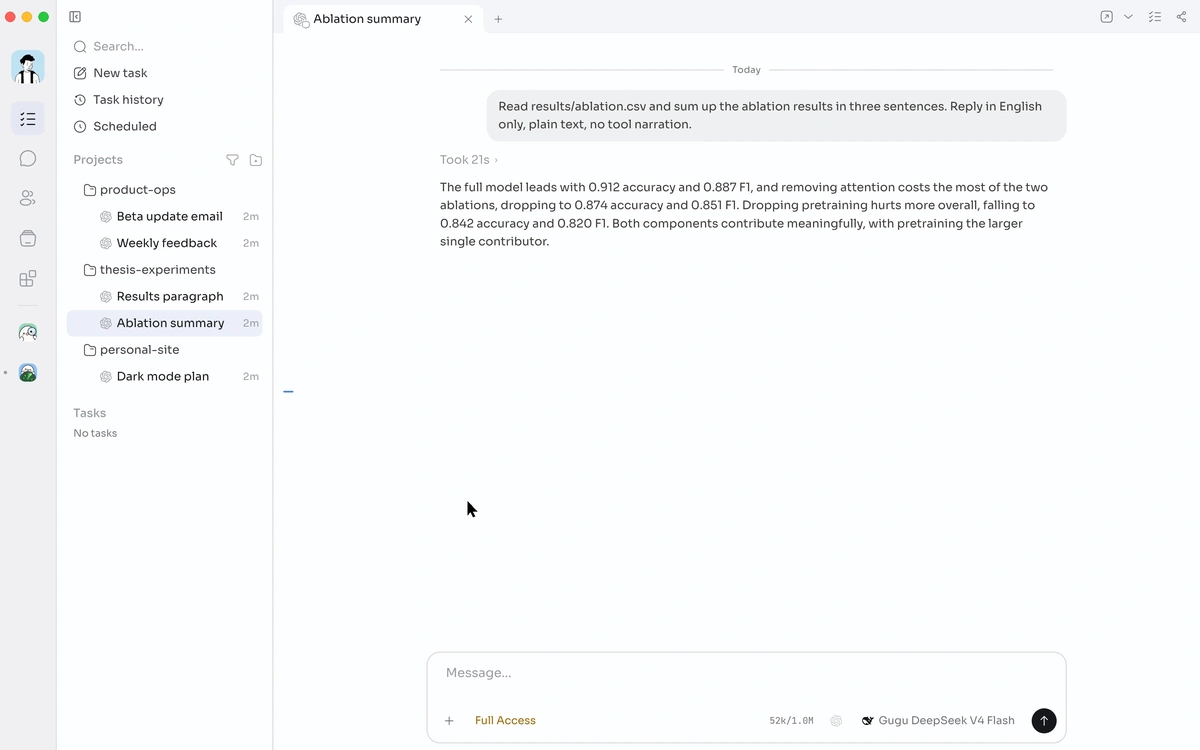Click the share icon in top-right corner
Screen dimensions: 1200x750
point(1181,17)
